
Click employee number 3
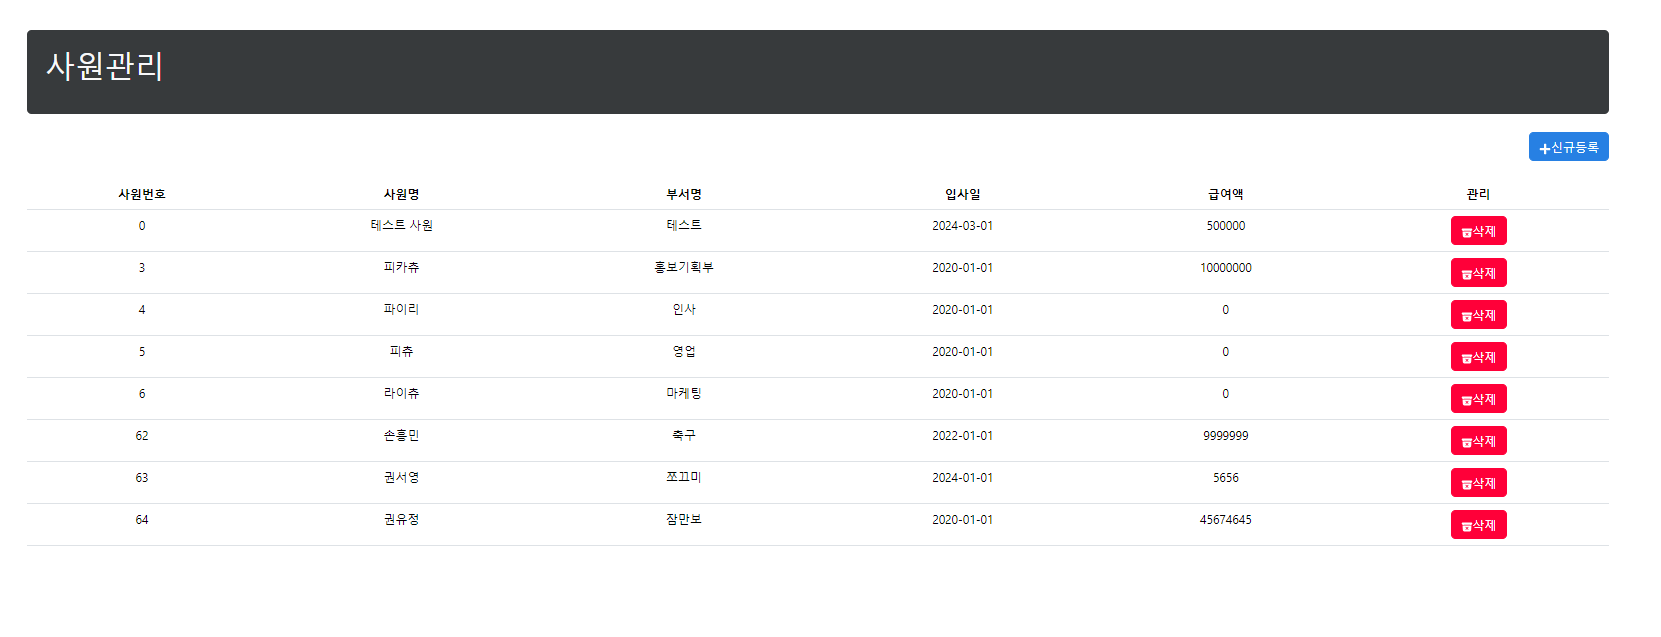tap(142, 268)
